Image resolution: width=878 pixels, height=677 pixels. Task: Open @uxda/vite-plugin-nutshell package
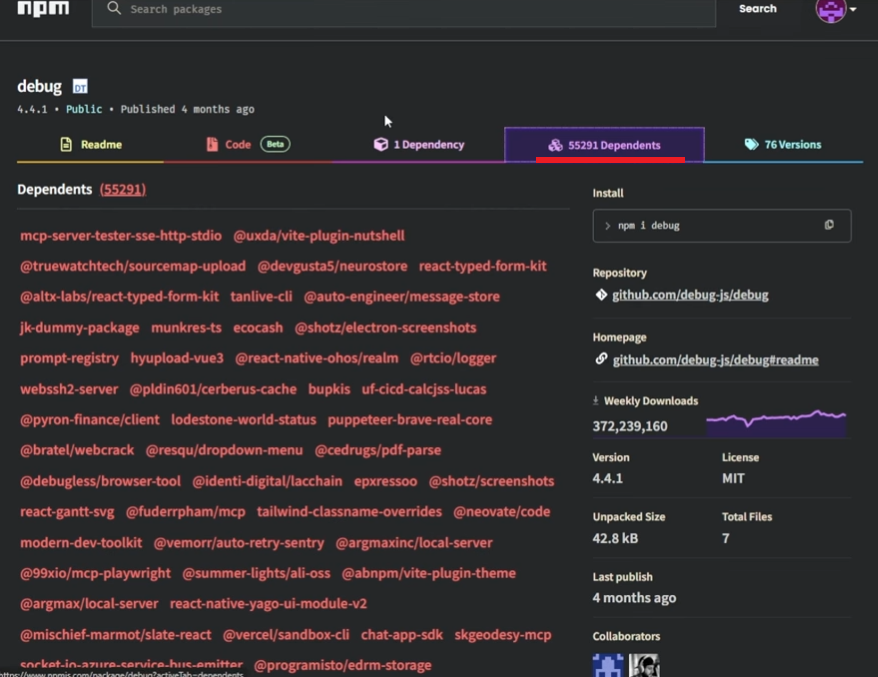tap(319, 236)
